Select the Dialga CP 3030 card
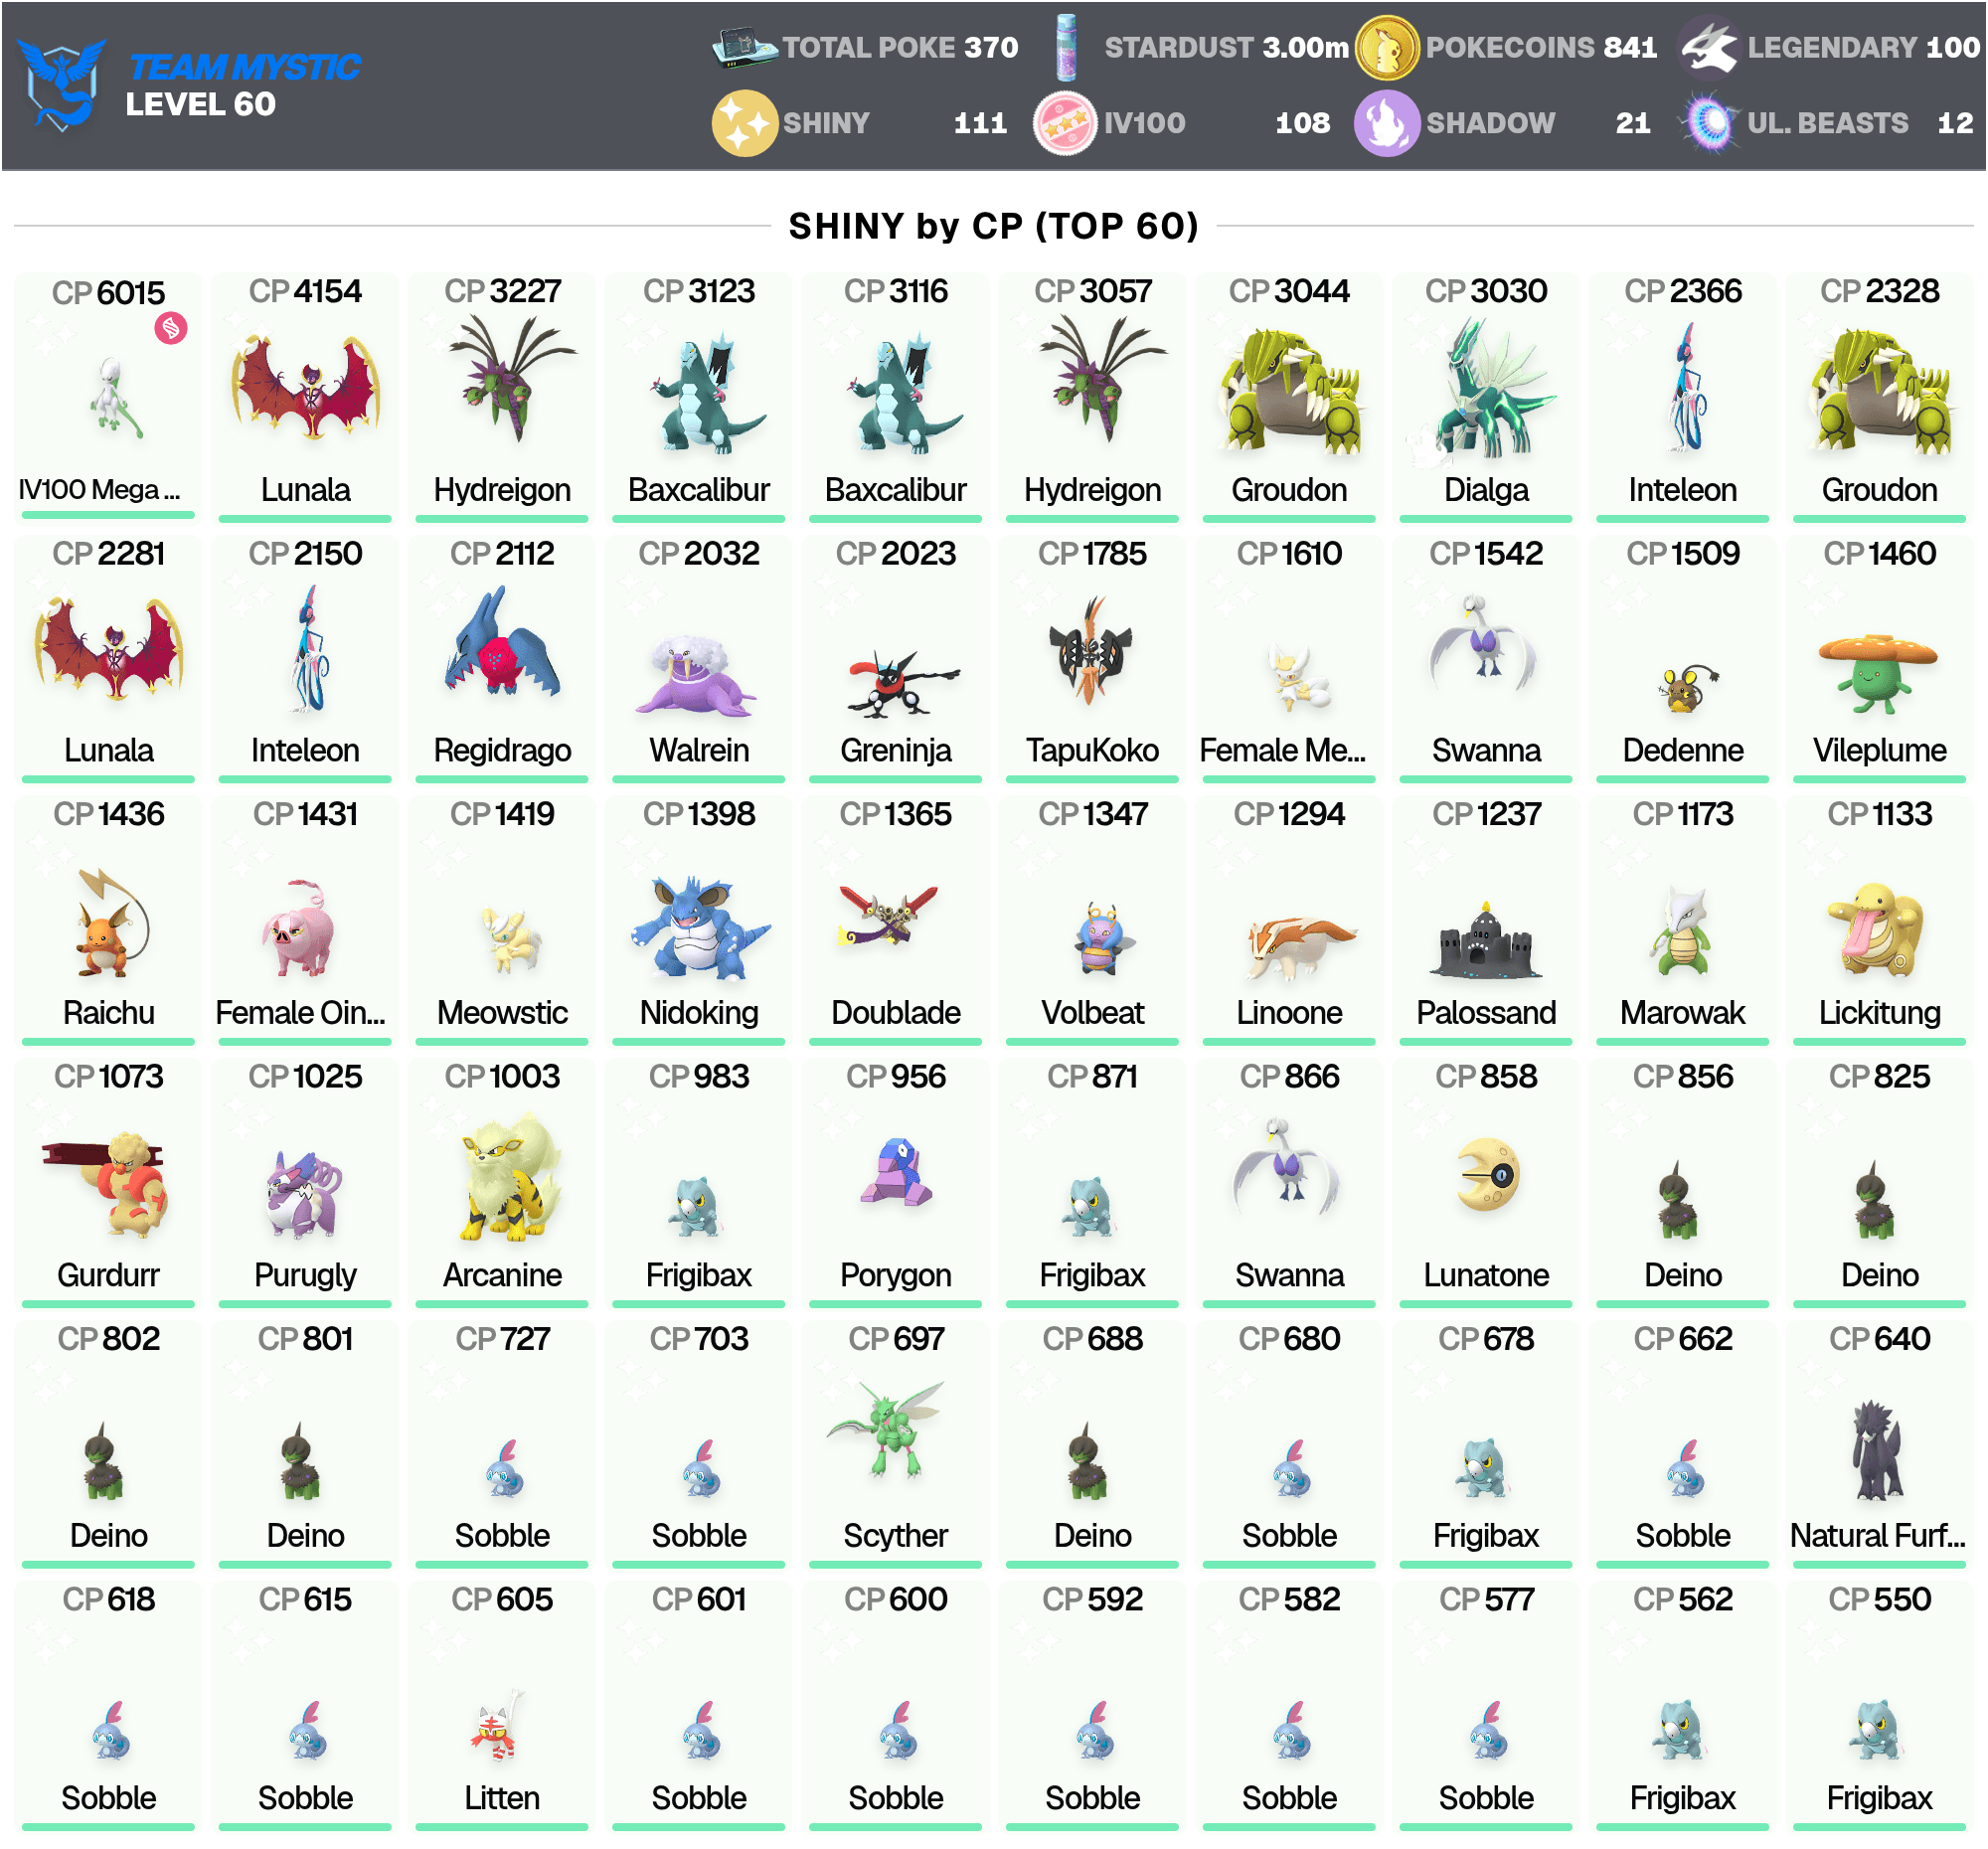The image size is (1988, 1849). point(1485,396)
